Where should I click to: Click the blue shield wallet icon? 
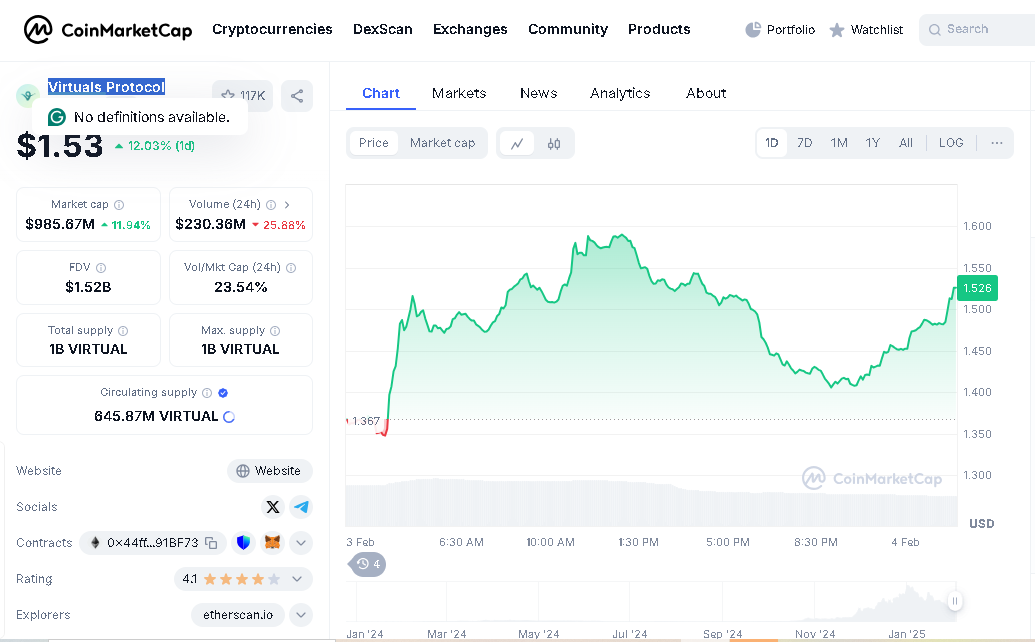(x=244, y=542)
